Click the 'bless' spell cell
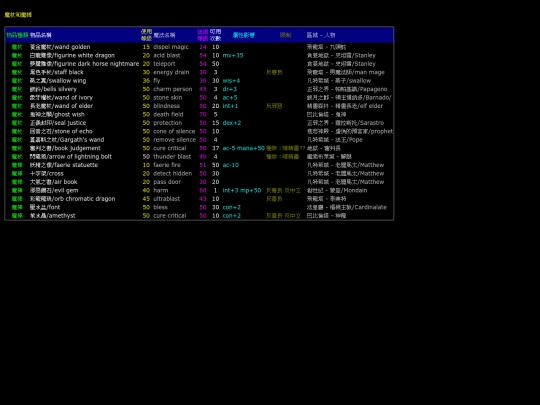 pos(160,207)
